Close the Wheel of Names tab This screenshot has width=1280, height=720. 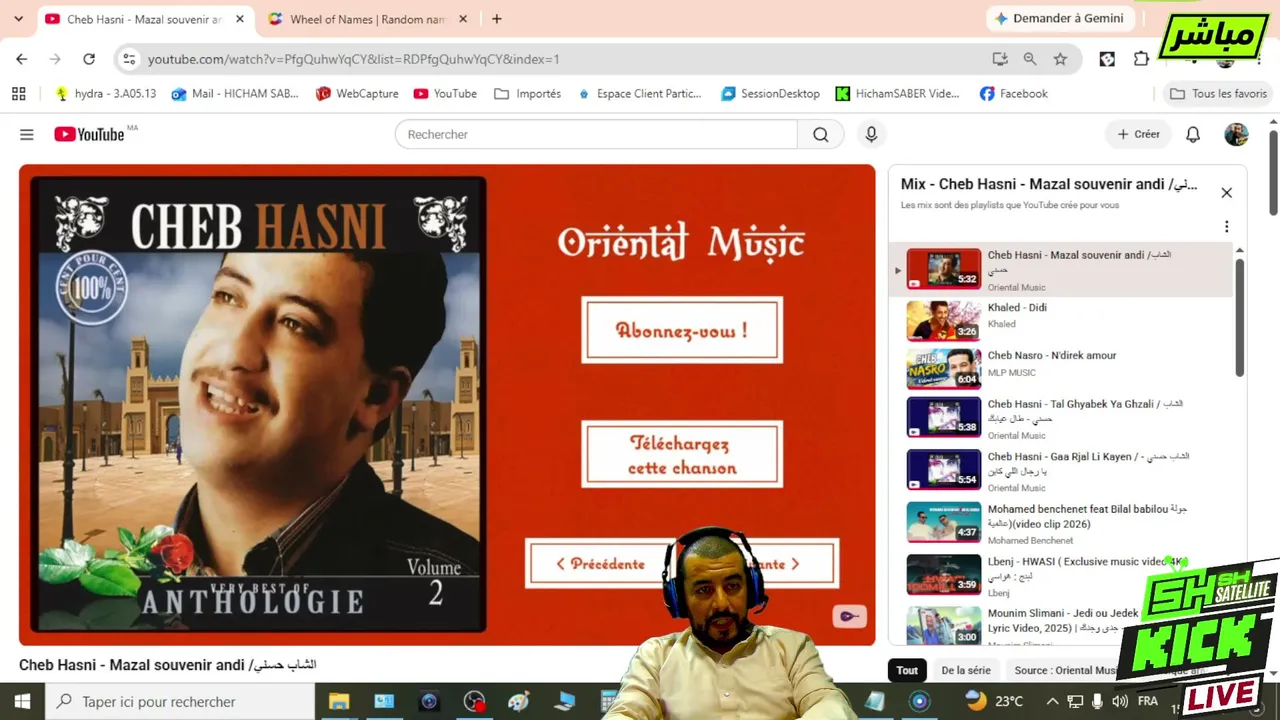tap(465, 19)
